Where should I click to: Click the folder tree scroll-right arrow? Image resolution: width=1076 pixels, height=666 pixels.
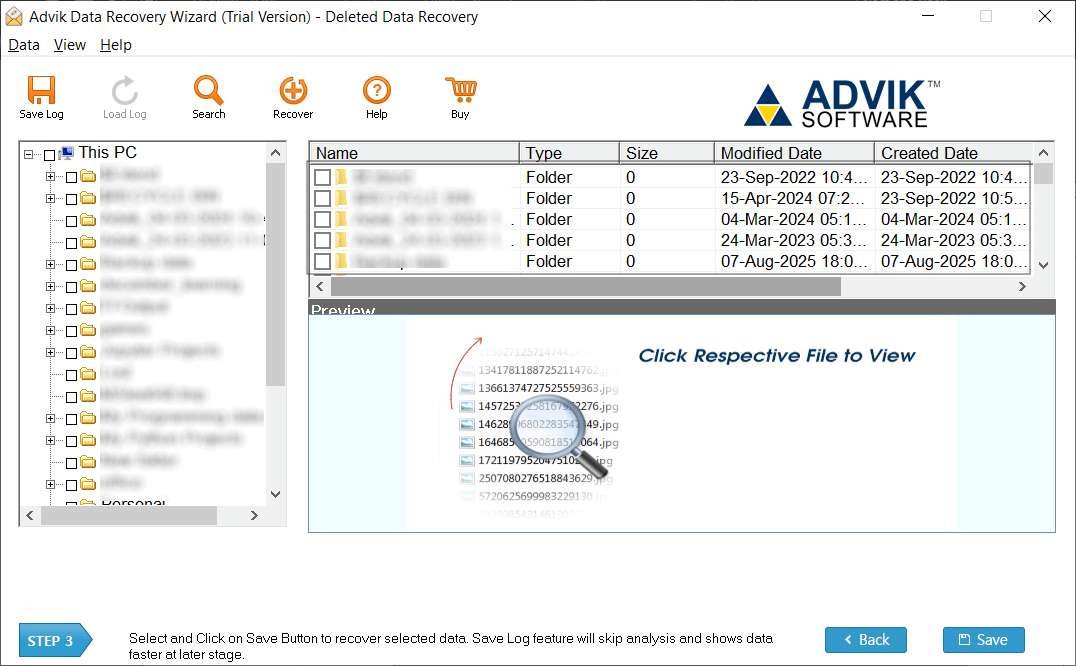click(x=255, y=515)
